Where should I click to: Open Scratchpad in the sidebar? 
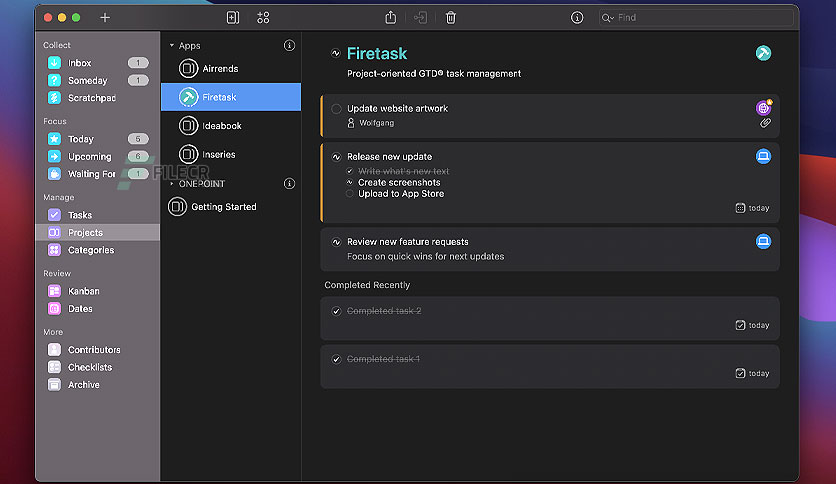pyautogui.click(x=98, y=98)
